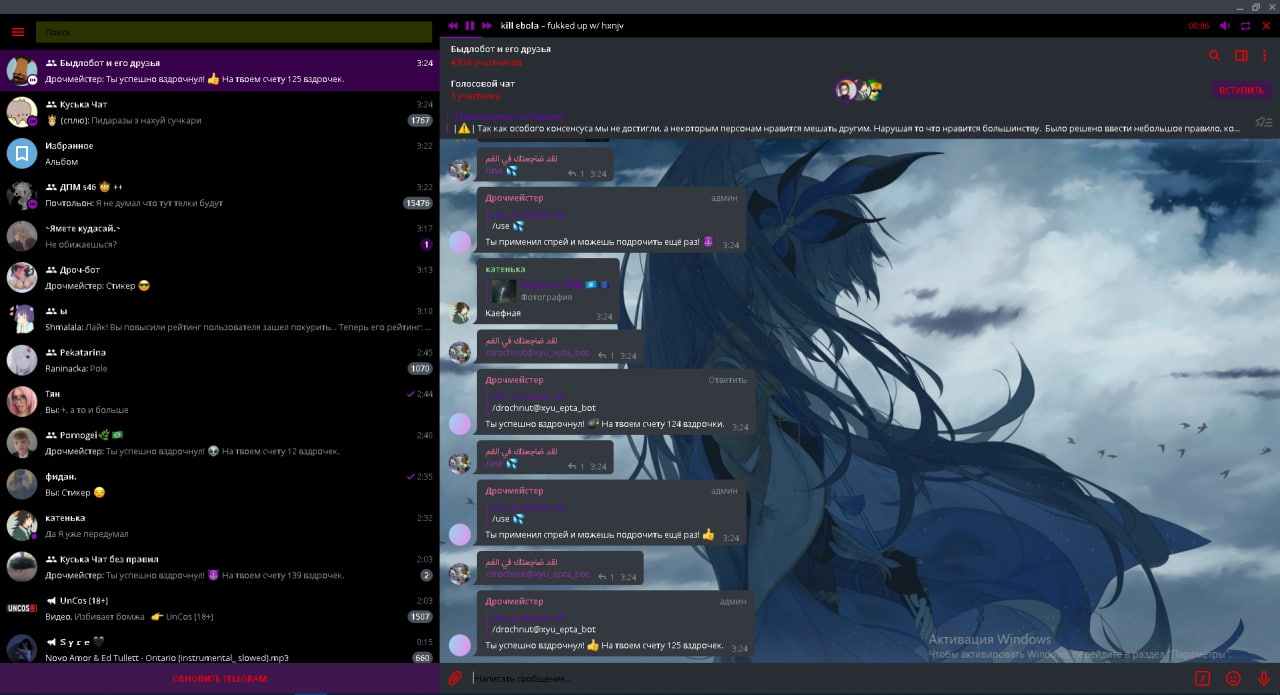Open the Pornogei group chat

(x=219, y=443)
